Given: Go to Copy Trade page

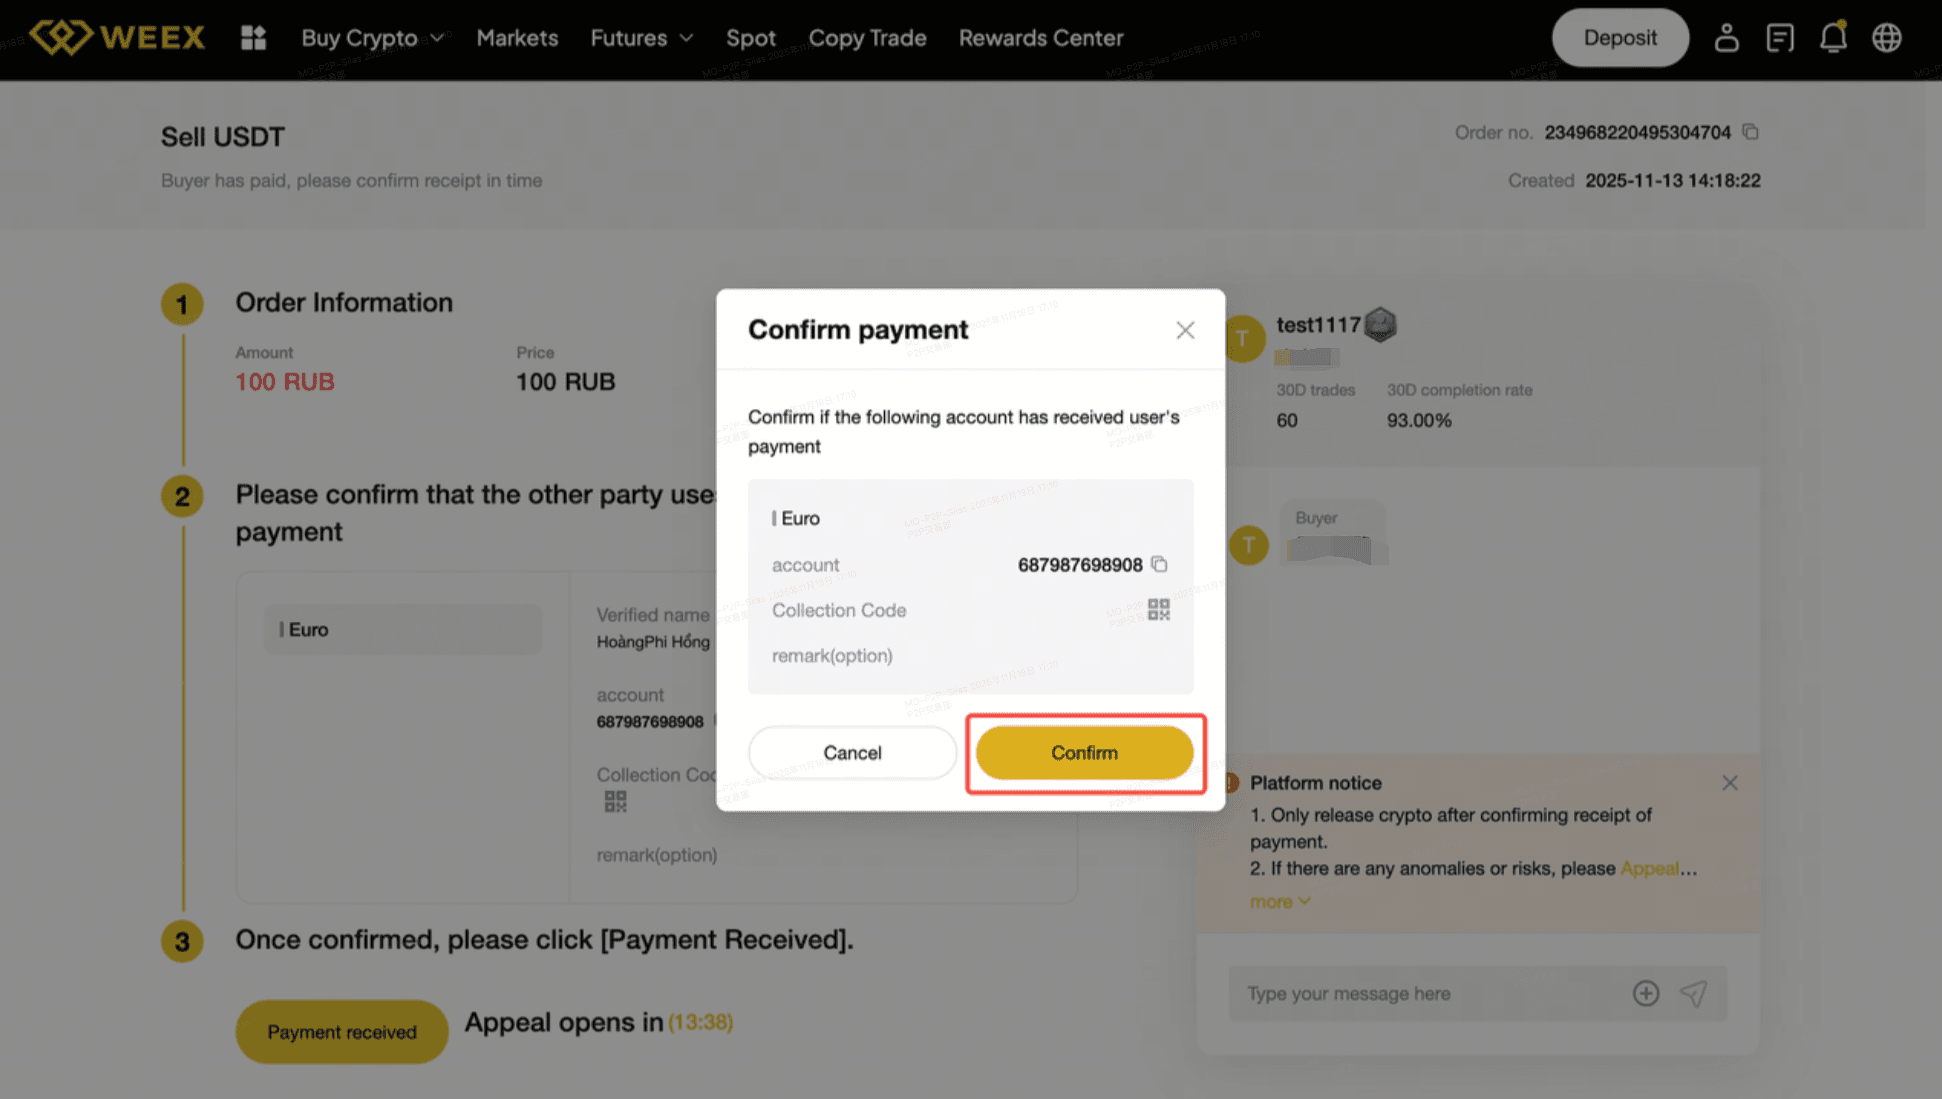Looking at the screenshot, I should pyautogui.click(x=867, y=38).
